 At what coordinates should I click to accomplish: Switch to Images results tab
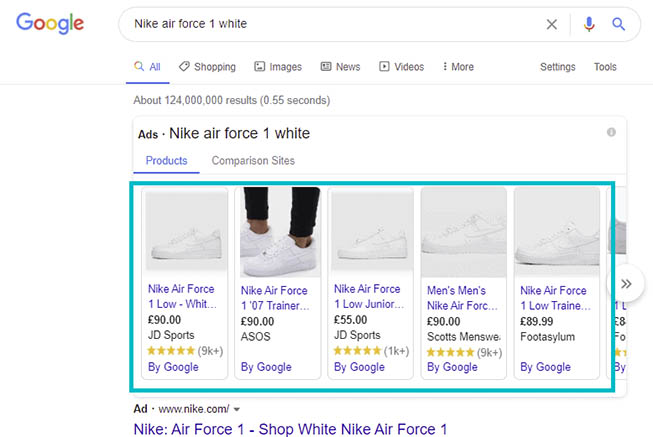tap(277, 67)
